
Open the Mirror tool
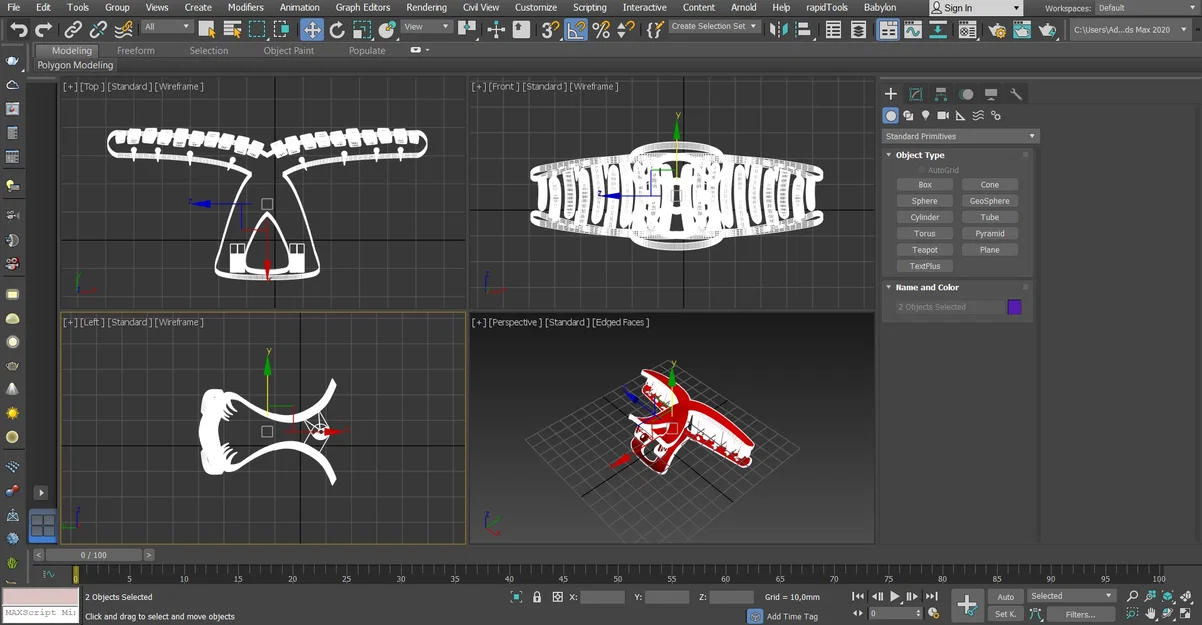781,30
